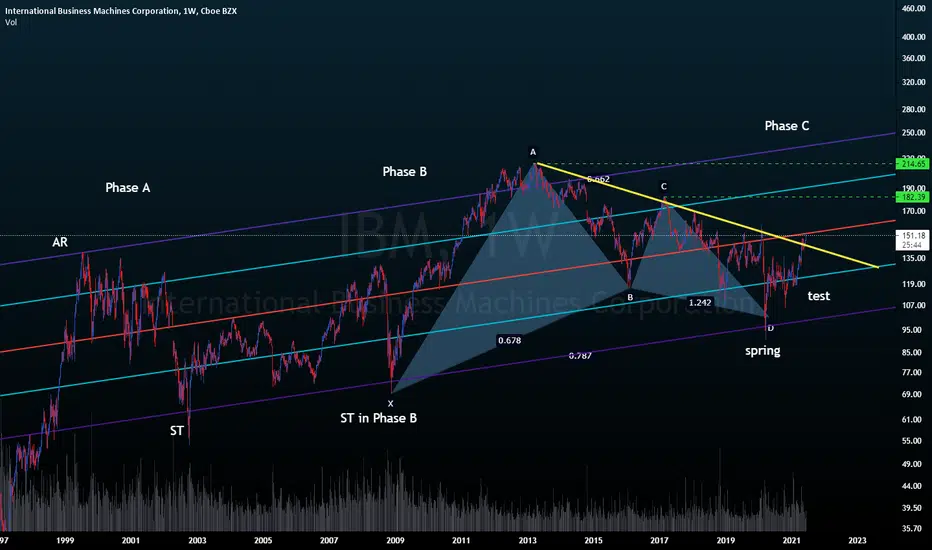Click the 49.00 price axis label
Image resolution: width=932 pixels, height=550 pixels.
(912, 464)
